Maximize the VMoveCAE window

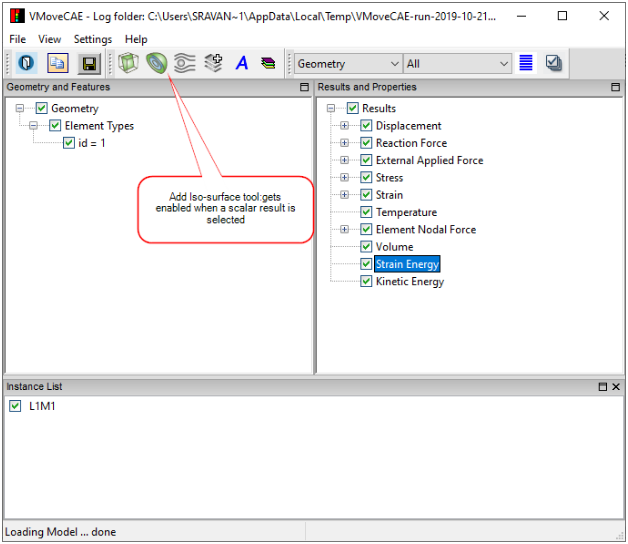562,16
